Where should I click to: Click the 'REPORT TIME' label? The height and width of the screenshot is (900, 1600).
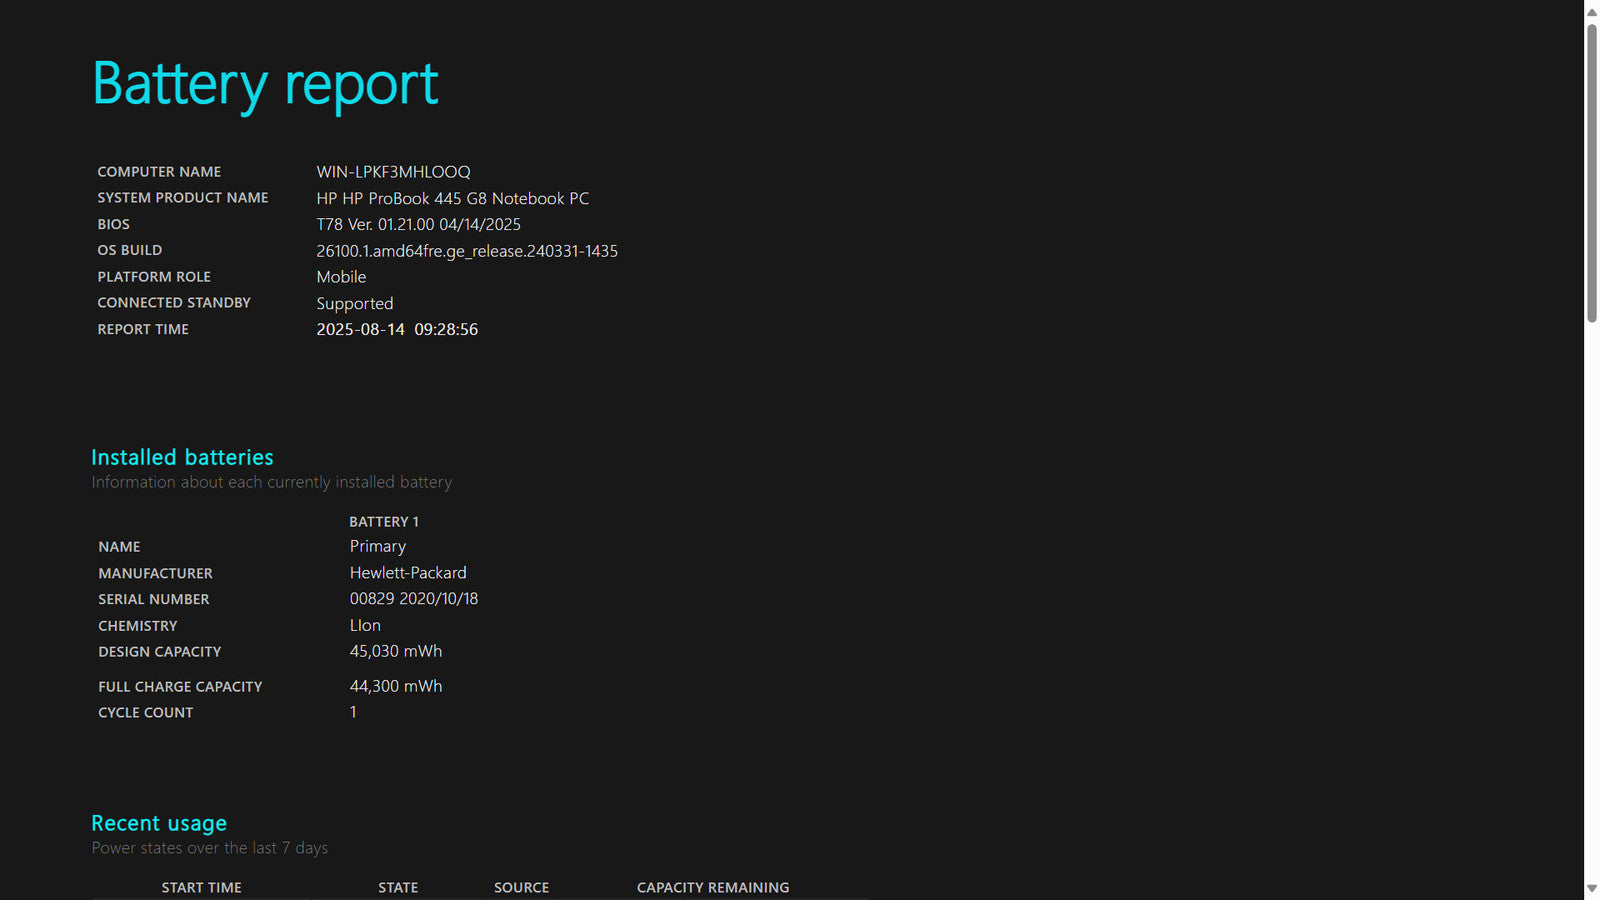(x=143, y=329)
